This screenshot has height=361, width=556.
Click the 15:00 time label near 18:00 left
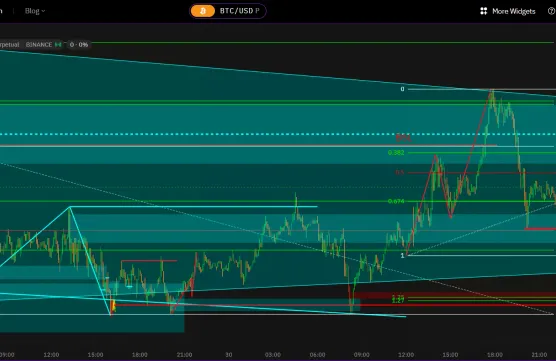coord(95,355)
